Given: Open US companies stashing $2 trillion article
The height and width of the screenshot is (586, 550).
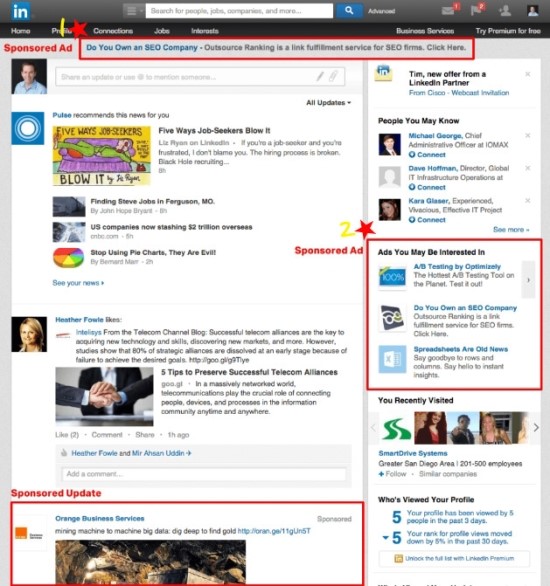Looking at the screenshot, I should (171, 227).
